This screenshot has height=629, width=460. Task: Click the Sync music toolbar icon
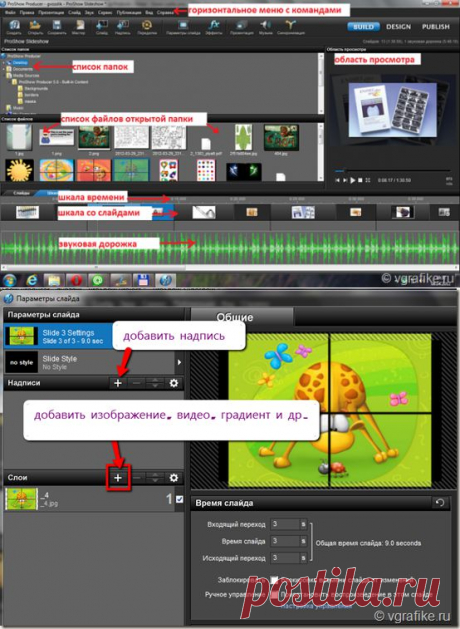(291, 27)
